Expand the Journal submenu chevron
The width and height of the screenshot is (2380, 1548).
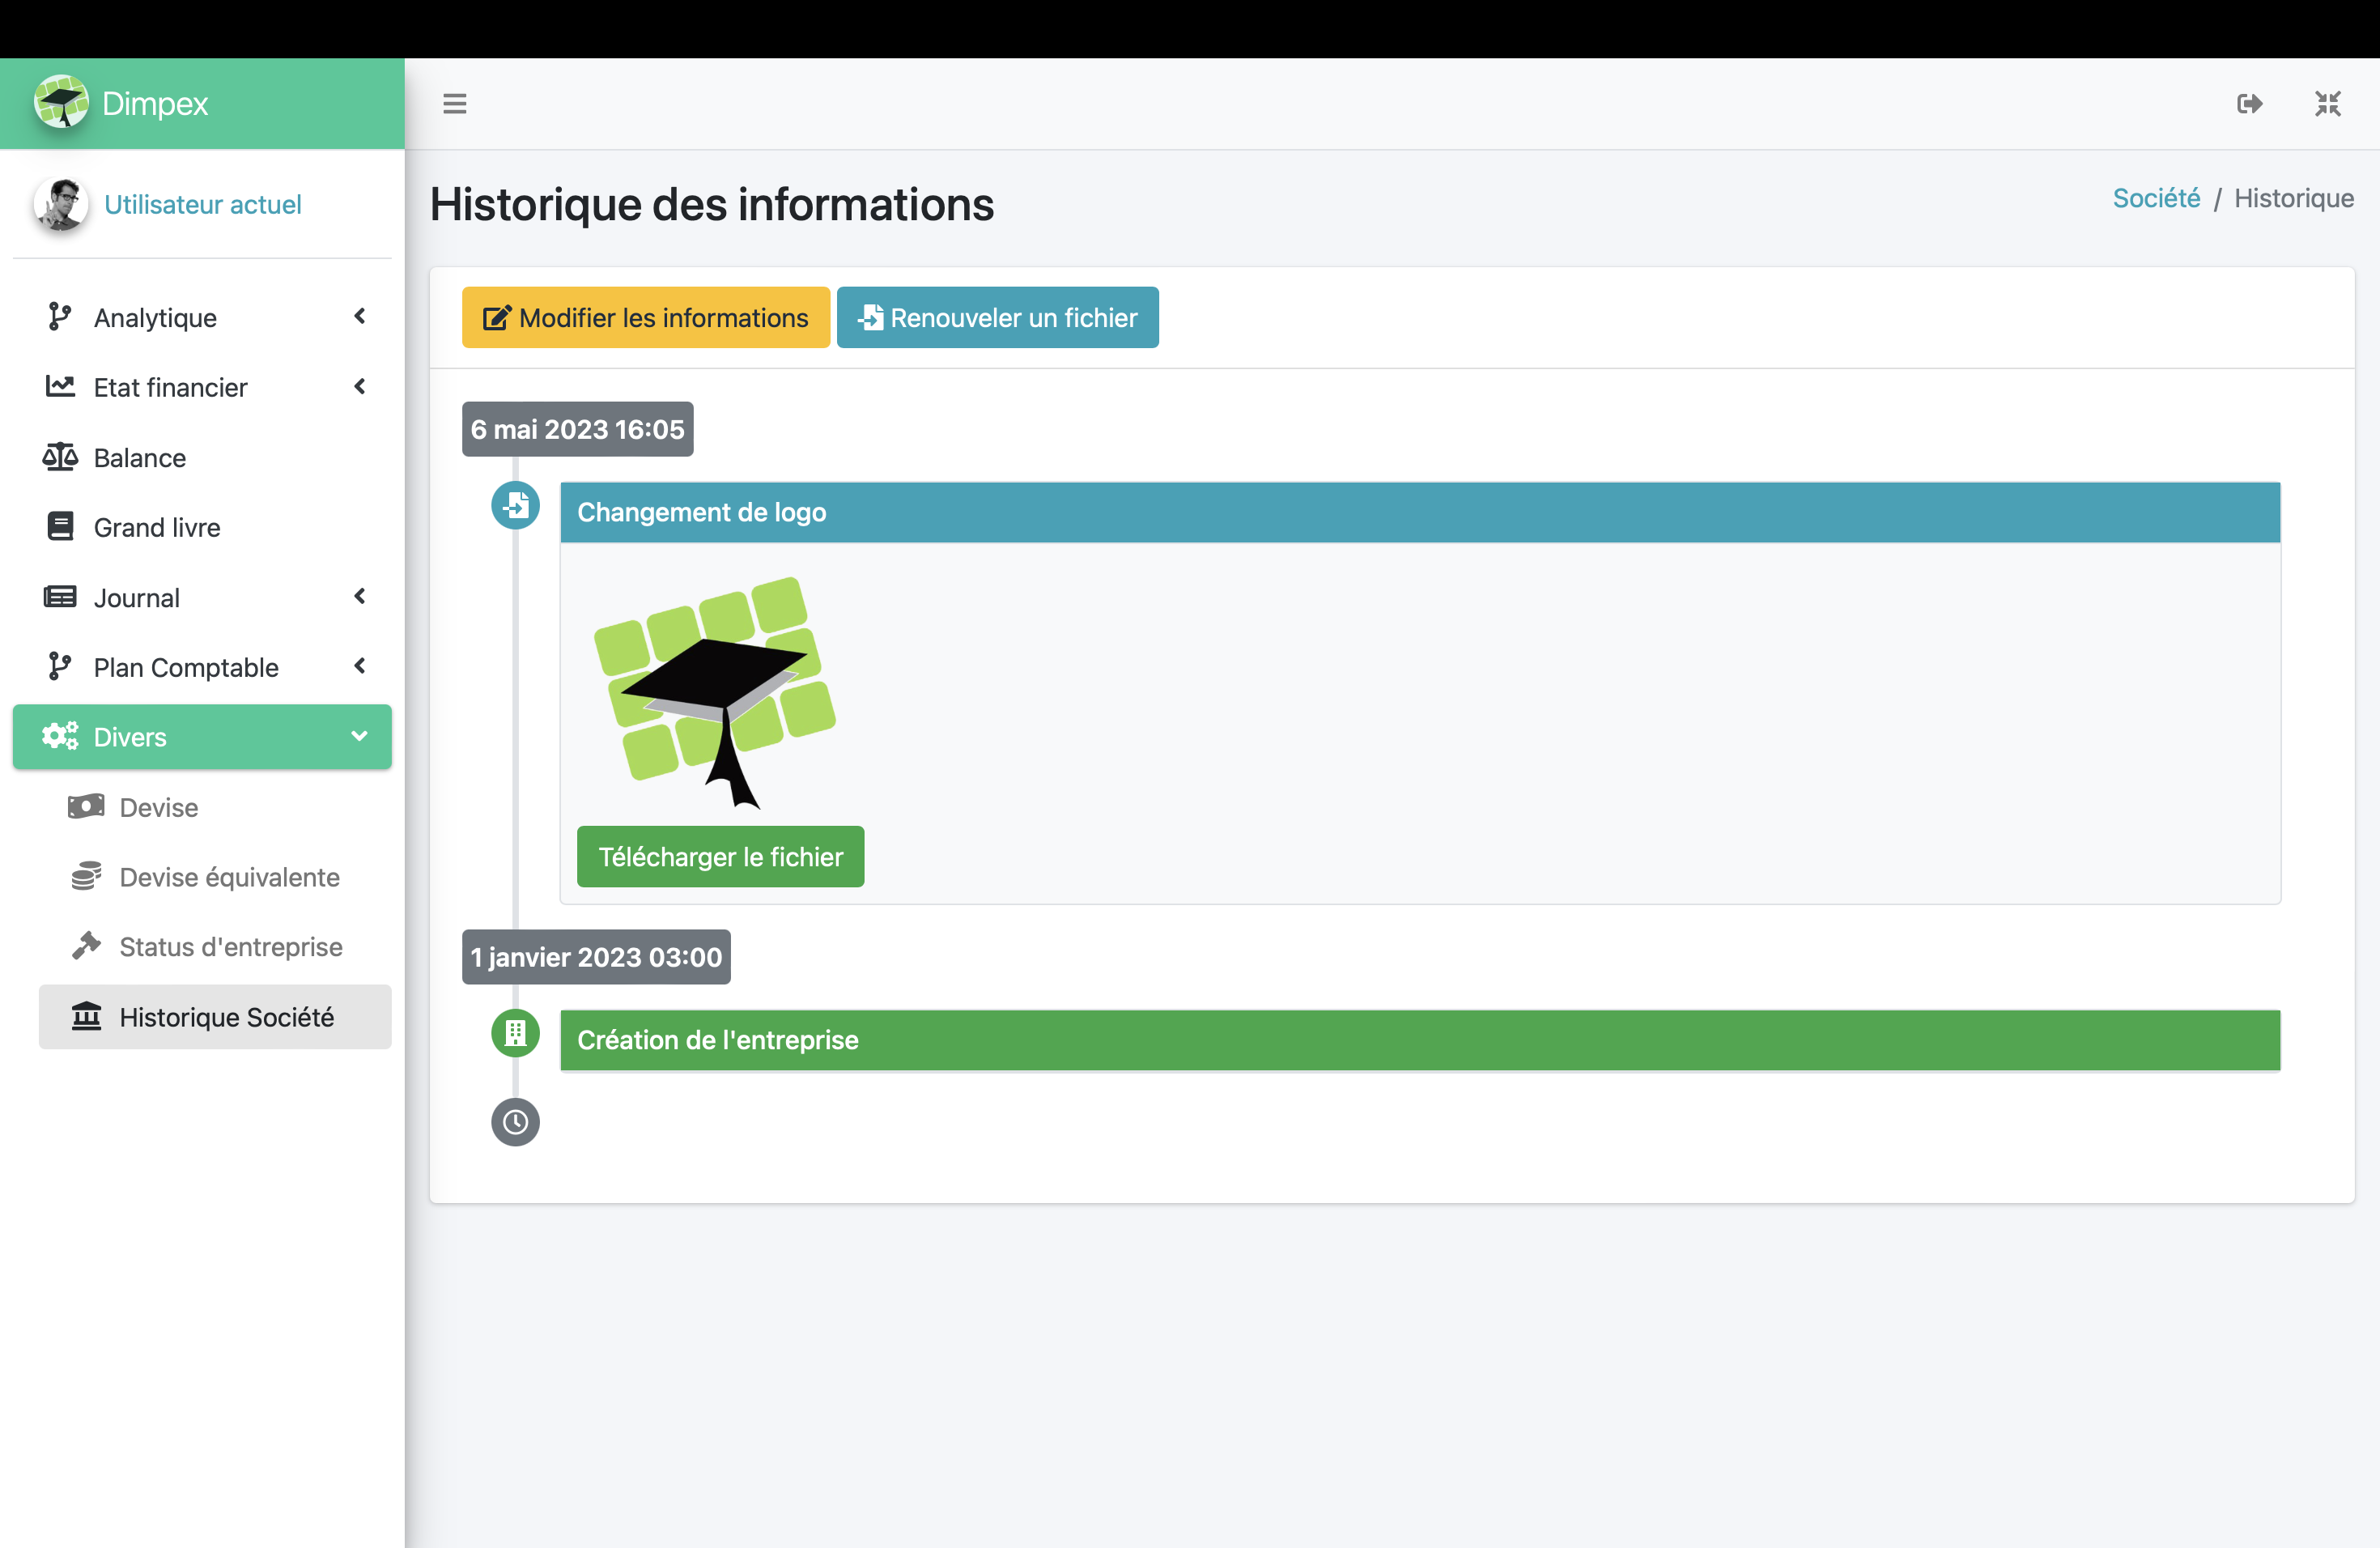pos(360,597)
